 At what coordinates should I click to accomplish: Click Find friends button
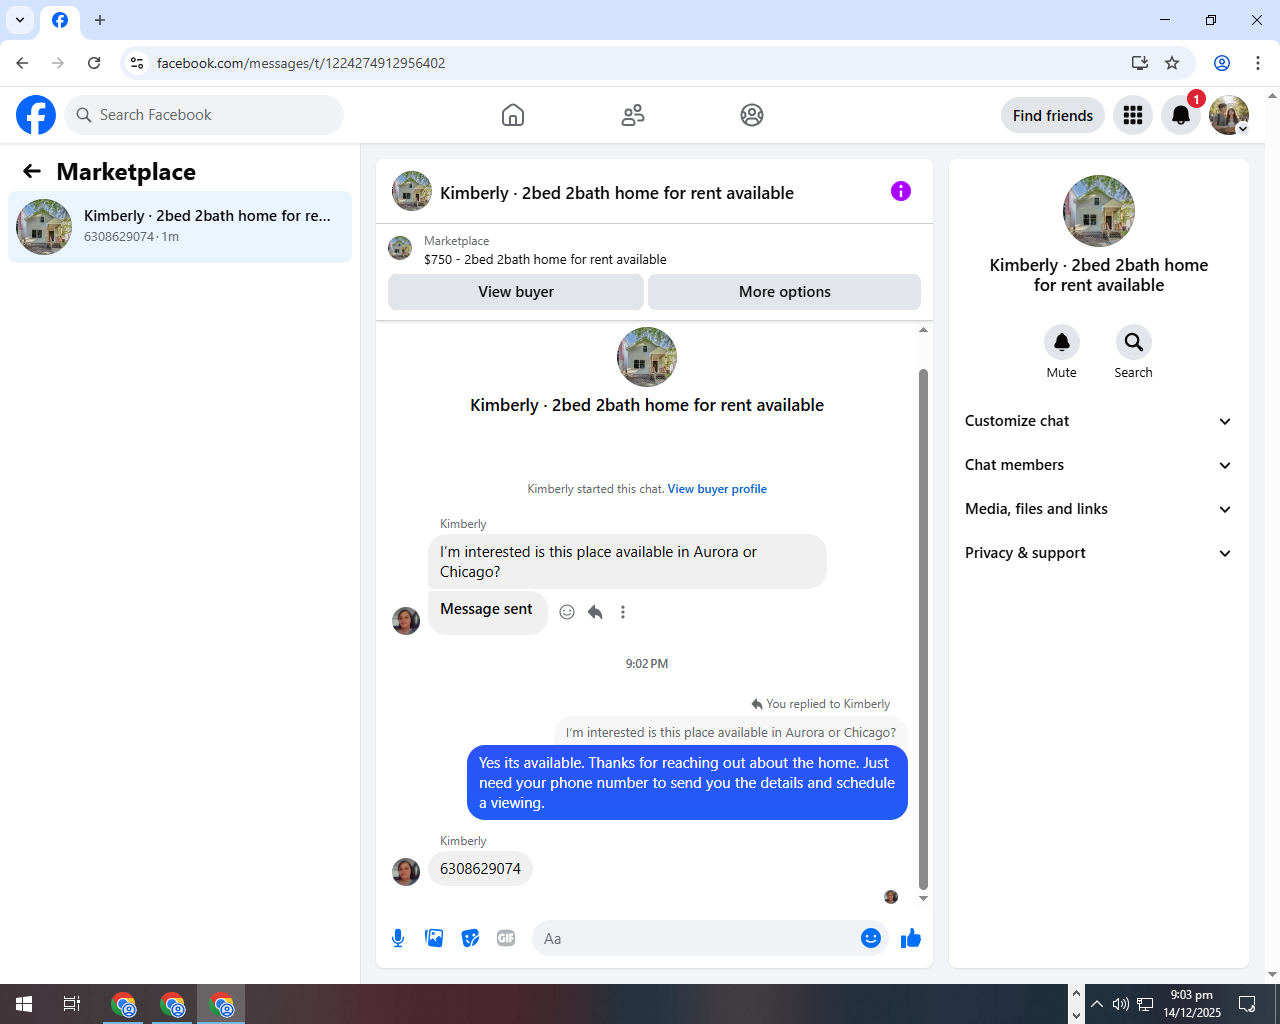pyautogui.click(x=1053, y=115)
